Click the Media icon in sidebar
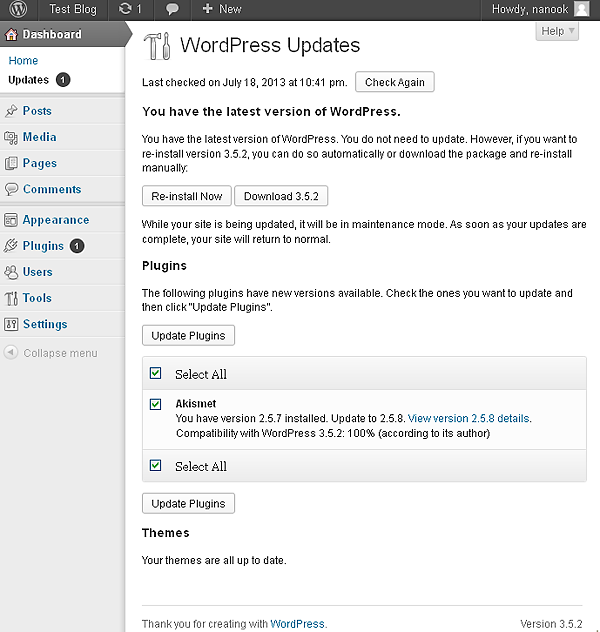This screenshot has width=600, height=632. (11, 137)
